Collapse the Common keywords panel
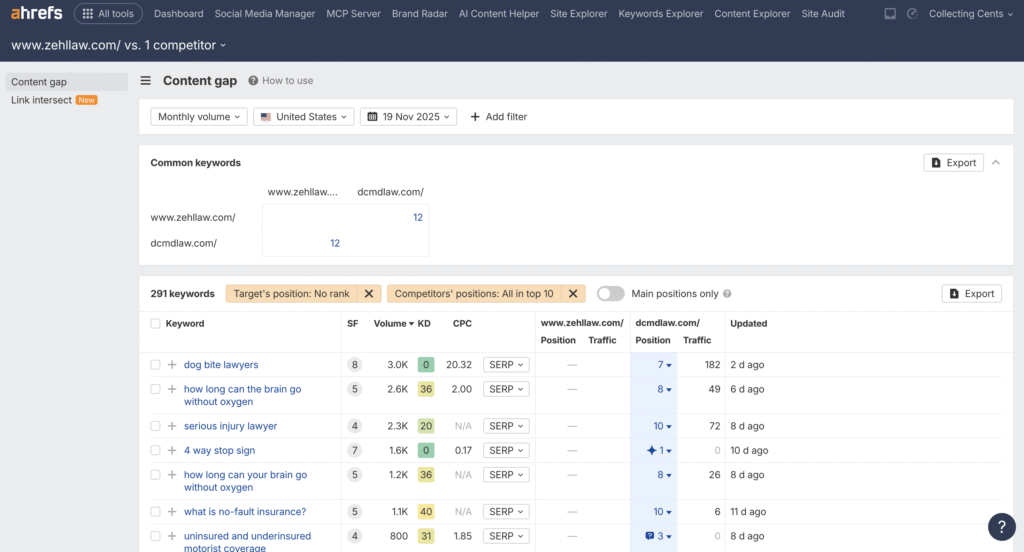1024x552 pixels. point(996,162)
